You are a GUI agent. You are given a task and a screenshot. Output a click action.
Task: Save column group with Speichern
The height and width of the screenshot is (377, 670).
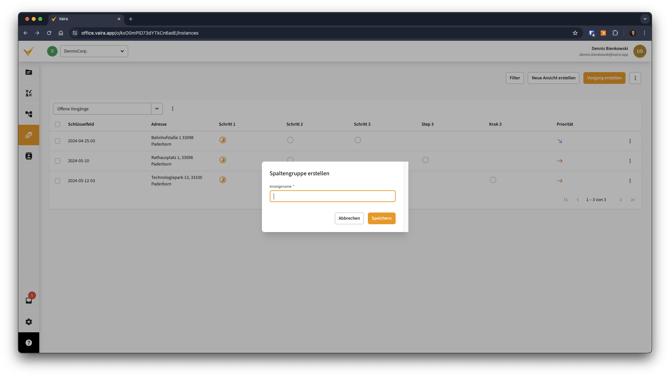(x=382, y=218)
